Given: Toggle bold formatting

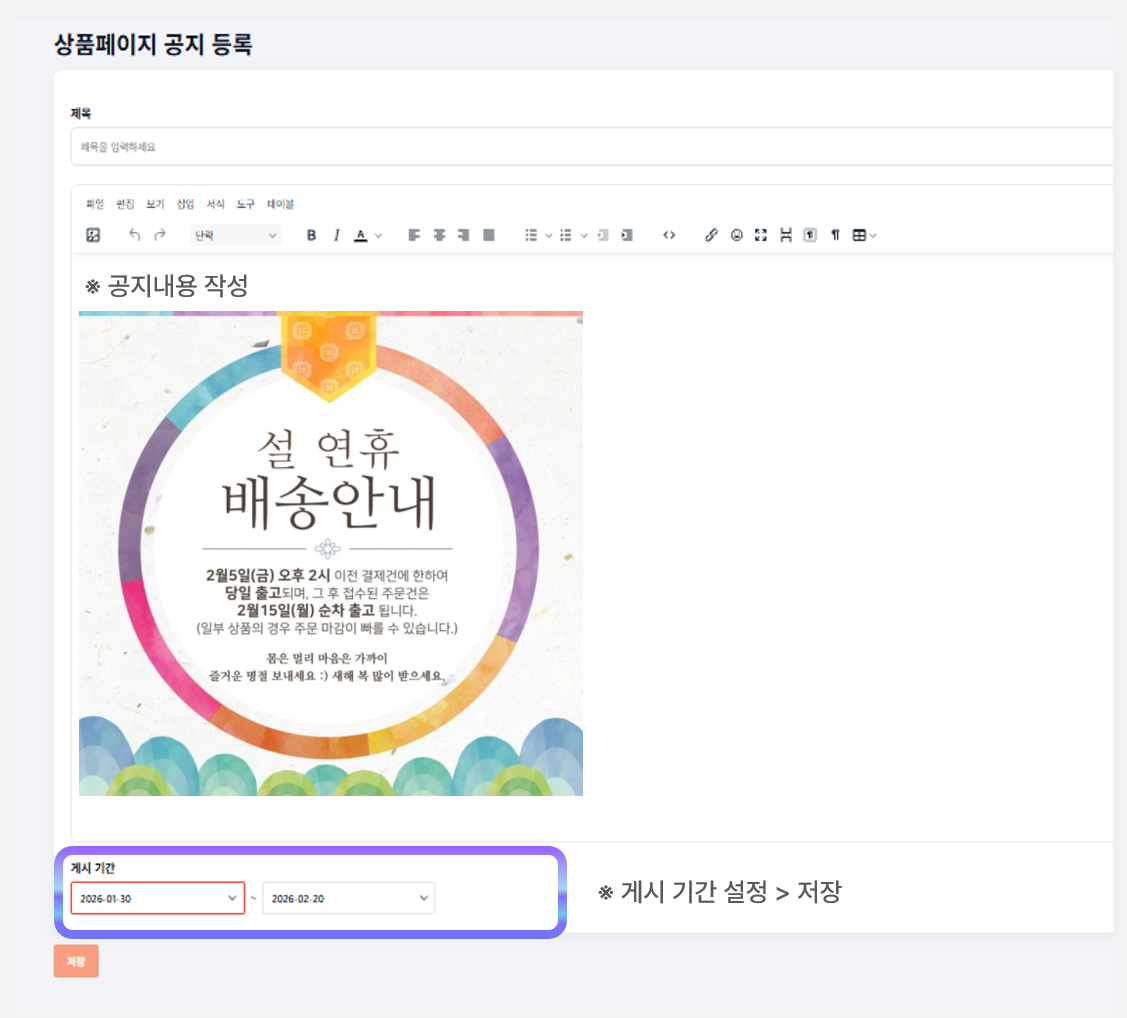Looking at the screenshot, I should 311,235.
